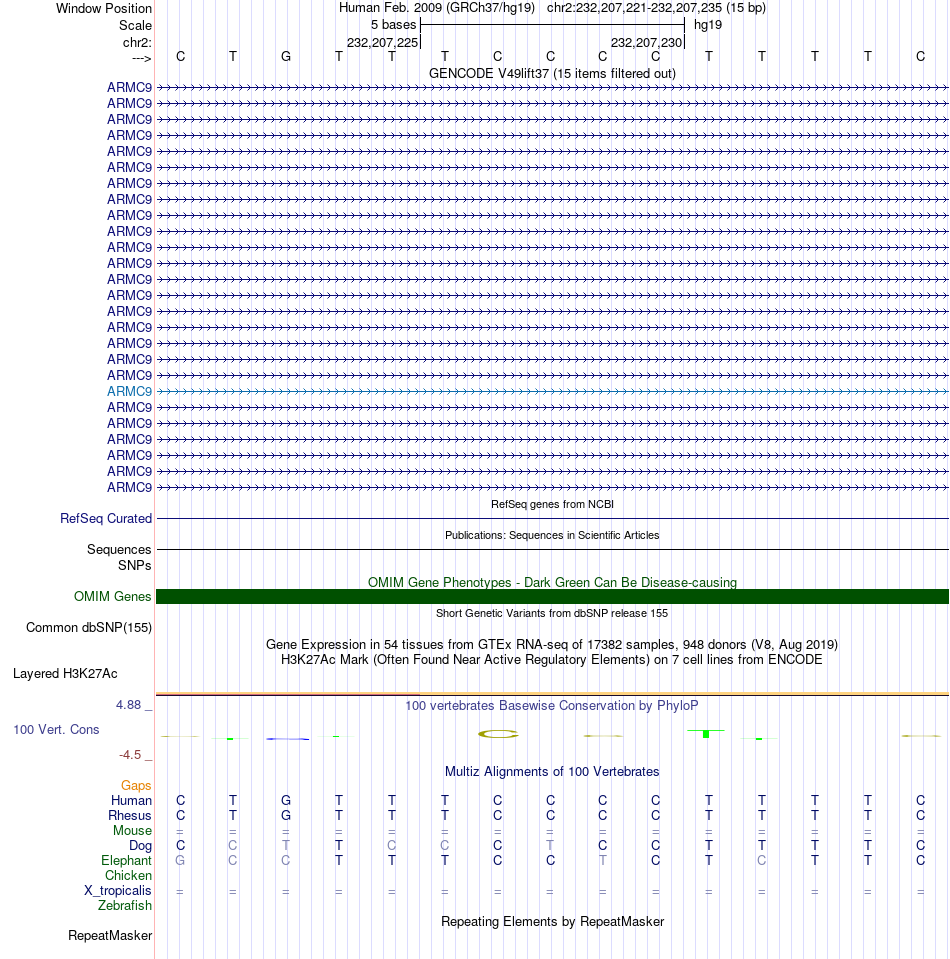Viewport: 950px width, 959px height.
Task: Click the chr2: base position label
Action: (137, 42)
